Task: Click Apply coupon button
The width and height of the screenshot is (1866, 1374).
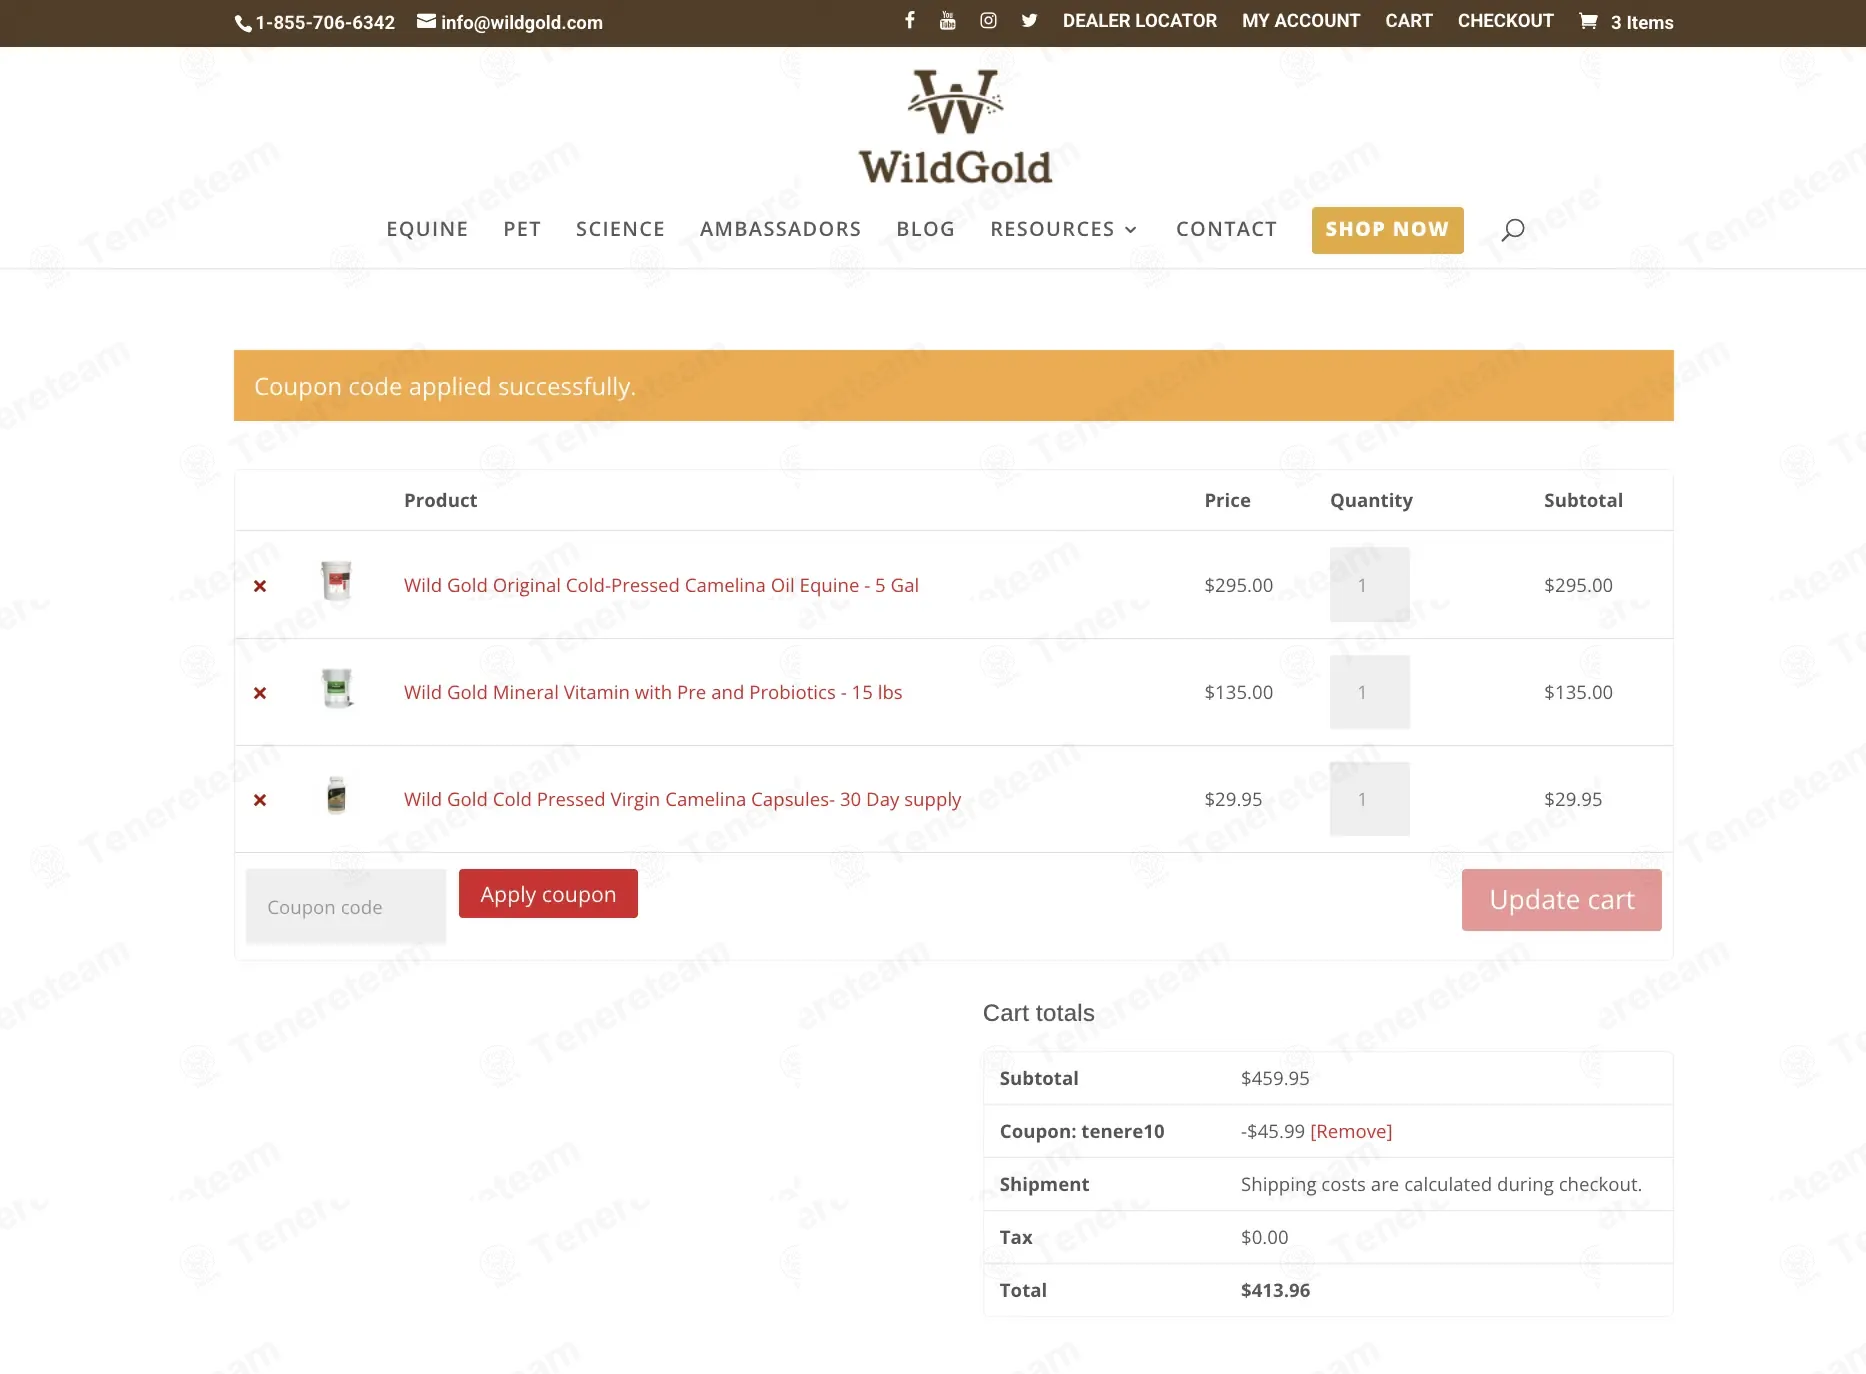Action: (x=548, y=894)
